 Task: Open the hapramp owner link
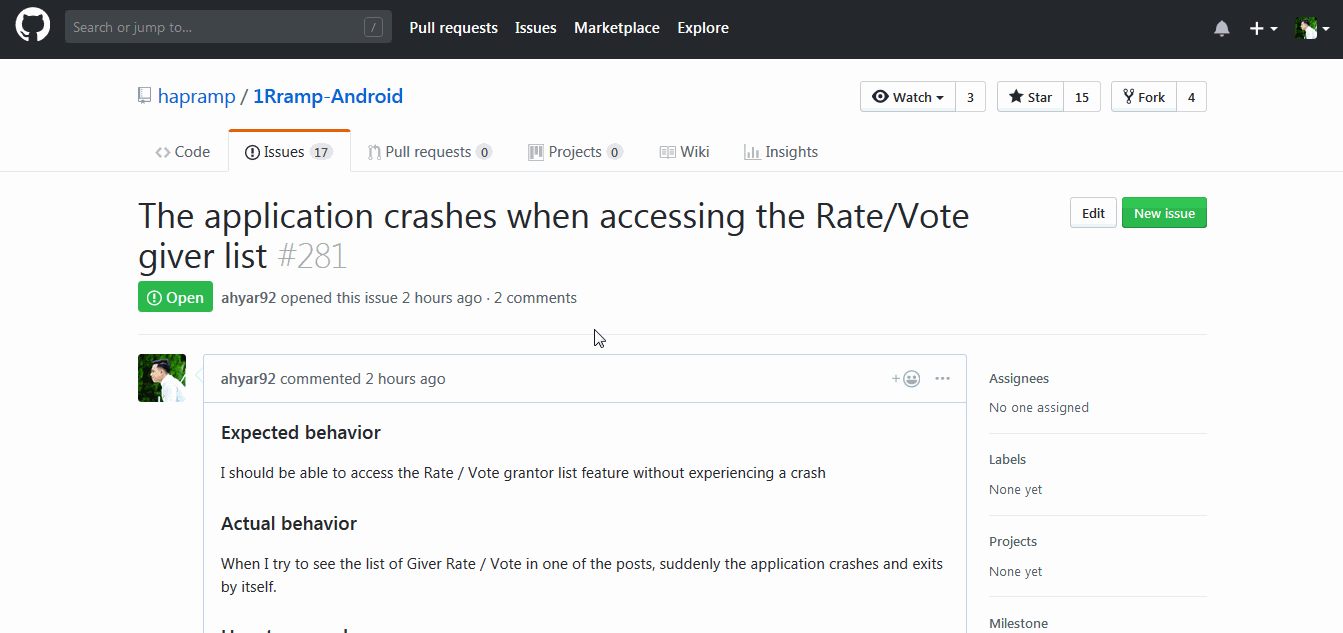click(x=197, y=97)
